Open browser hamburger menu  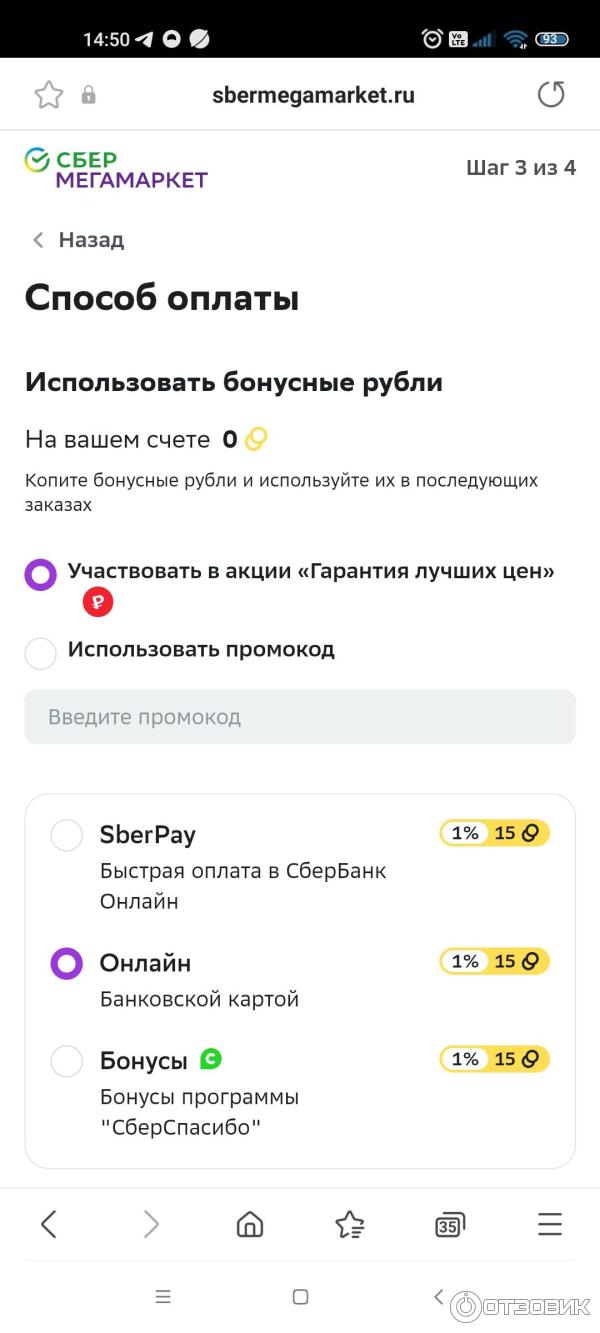pos(550,1224)
